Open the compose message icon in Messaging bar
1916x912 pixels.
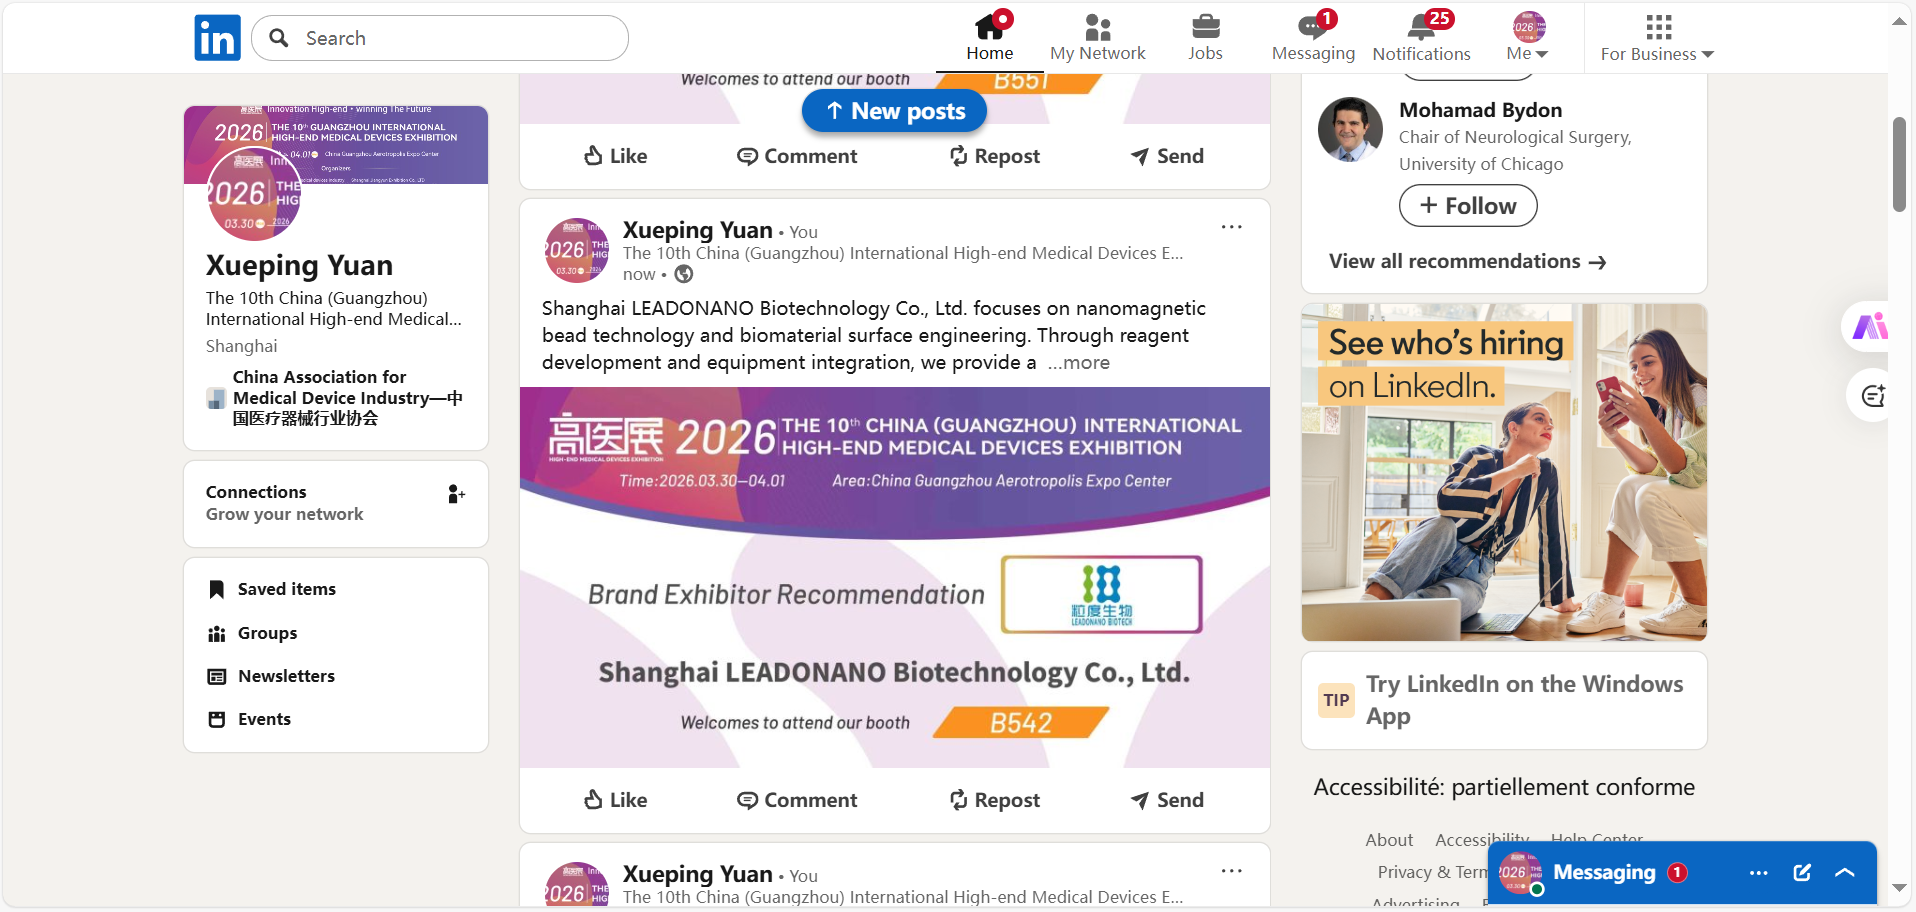(1802, 873)
